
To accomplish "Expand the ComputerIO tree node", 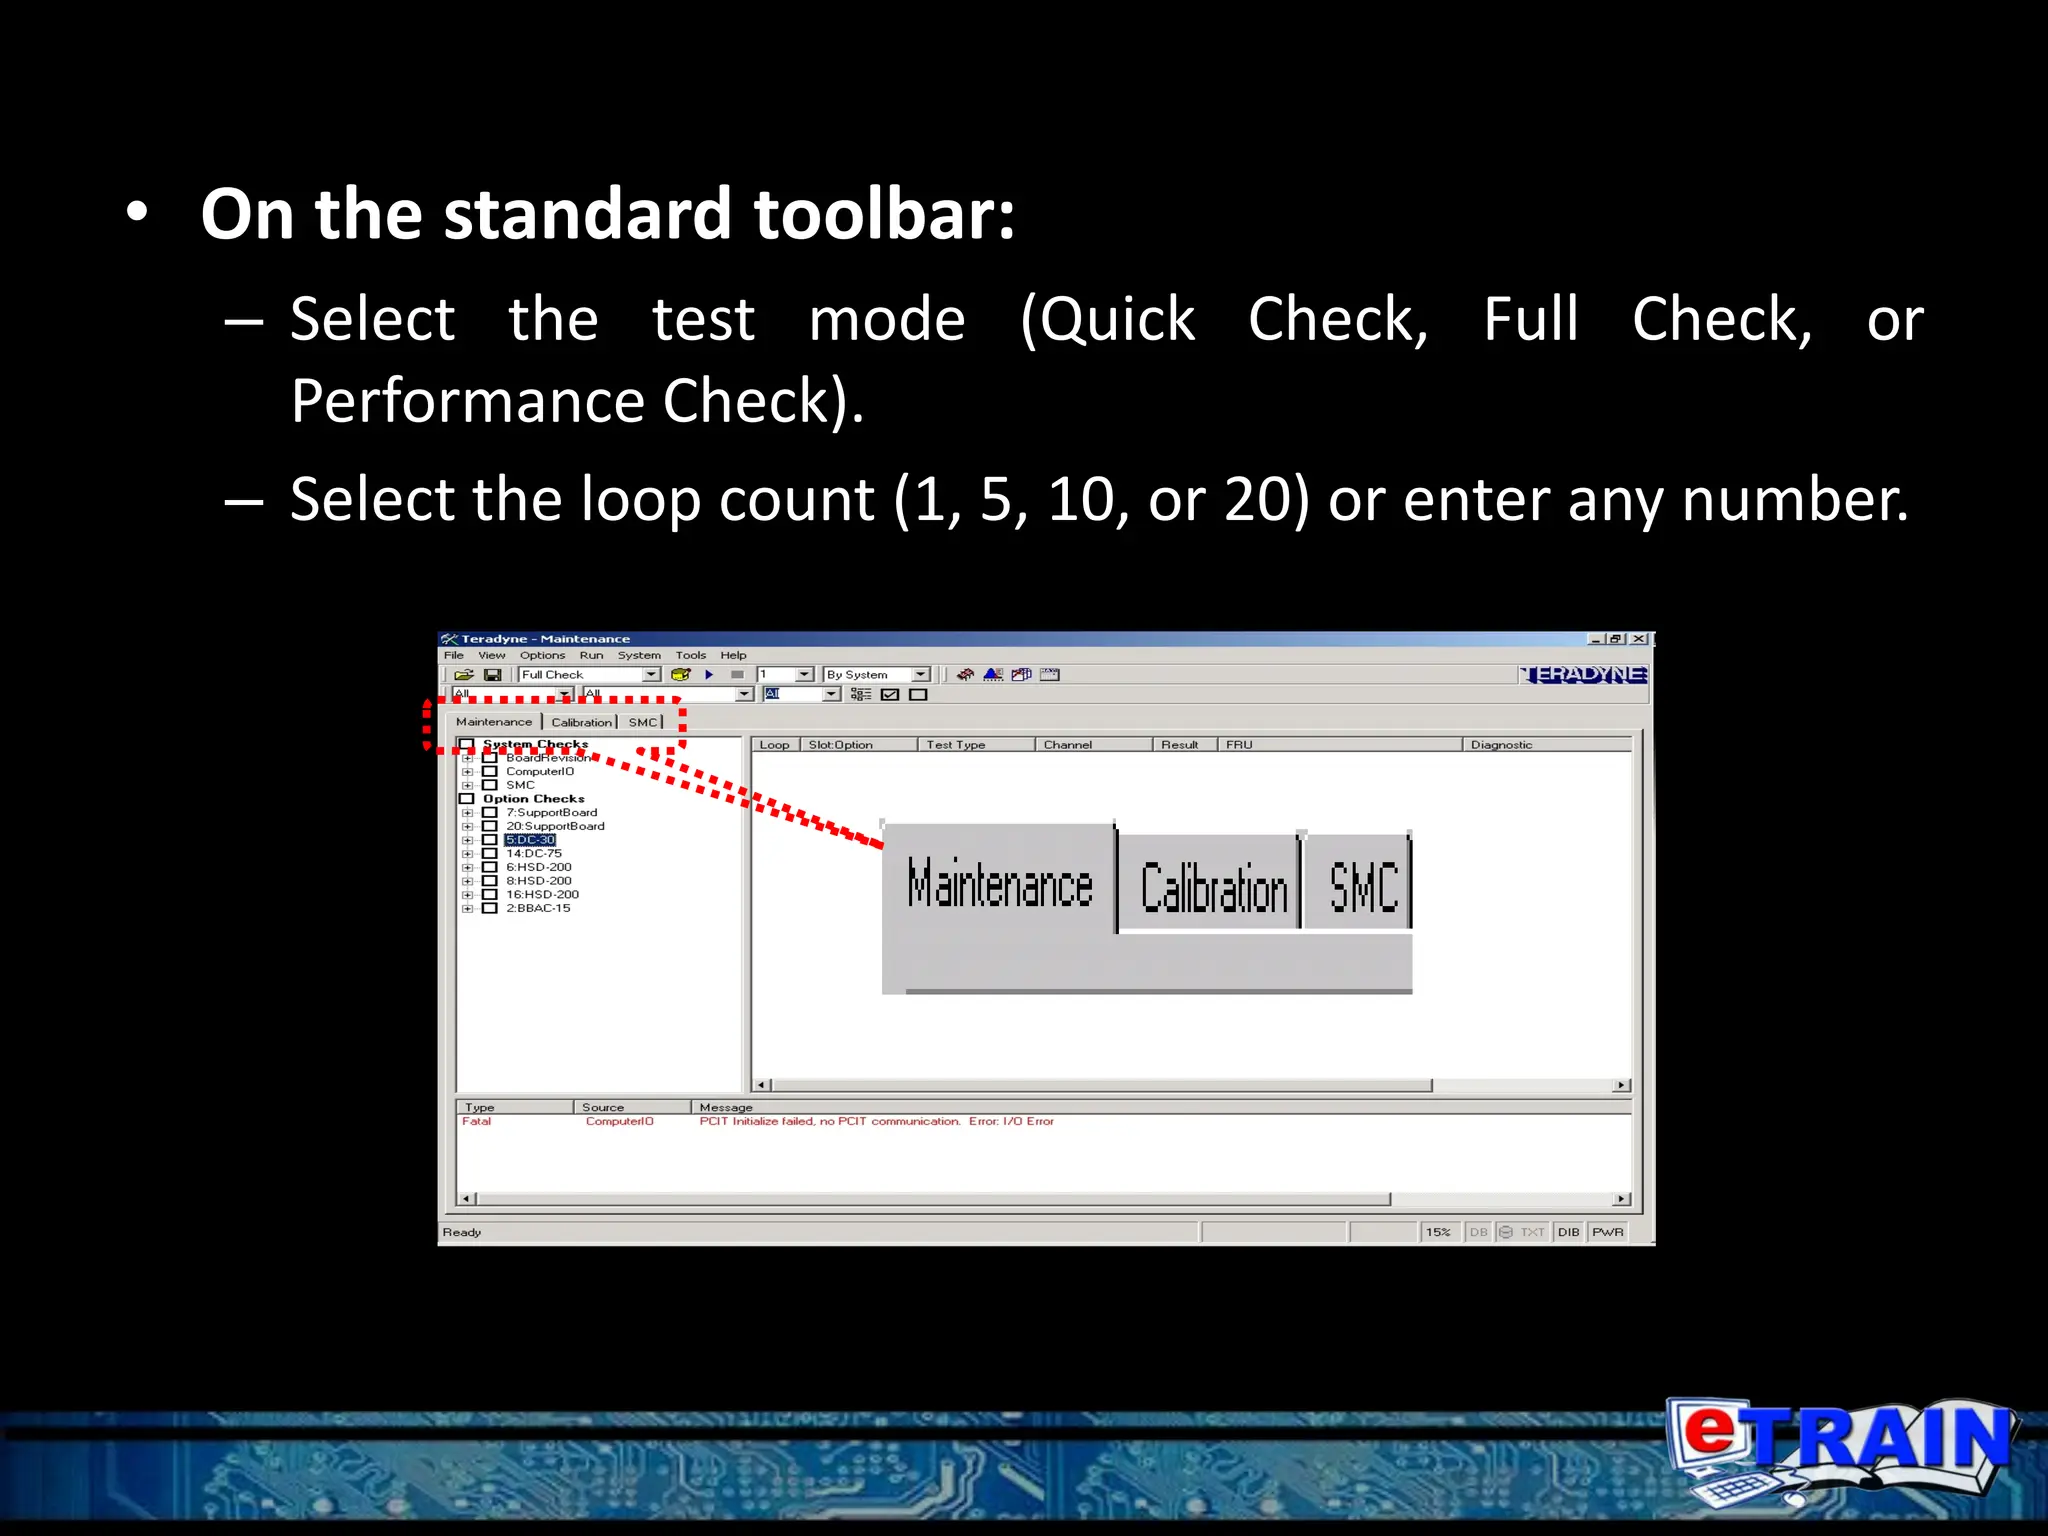I will pos(467,772).
